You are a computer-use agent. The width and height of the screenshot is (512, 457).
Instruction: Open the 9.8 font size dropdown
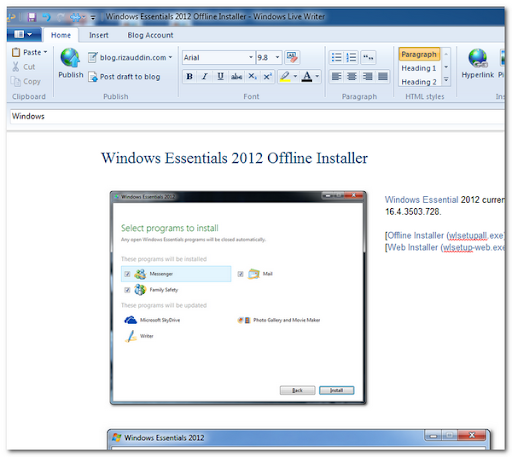(277, 57)
